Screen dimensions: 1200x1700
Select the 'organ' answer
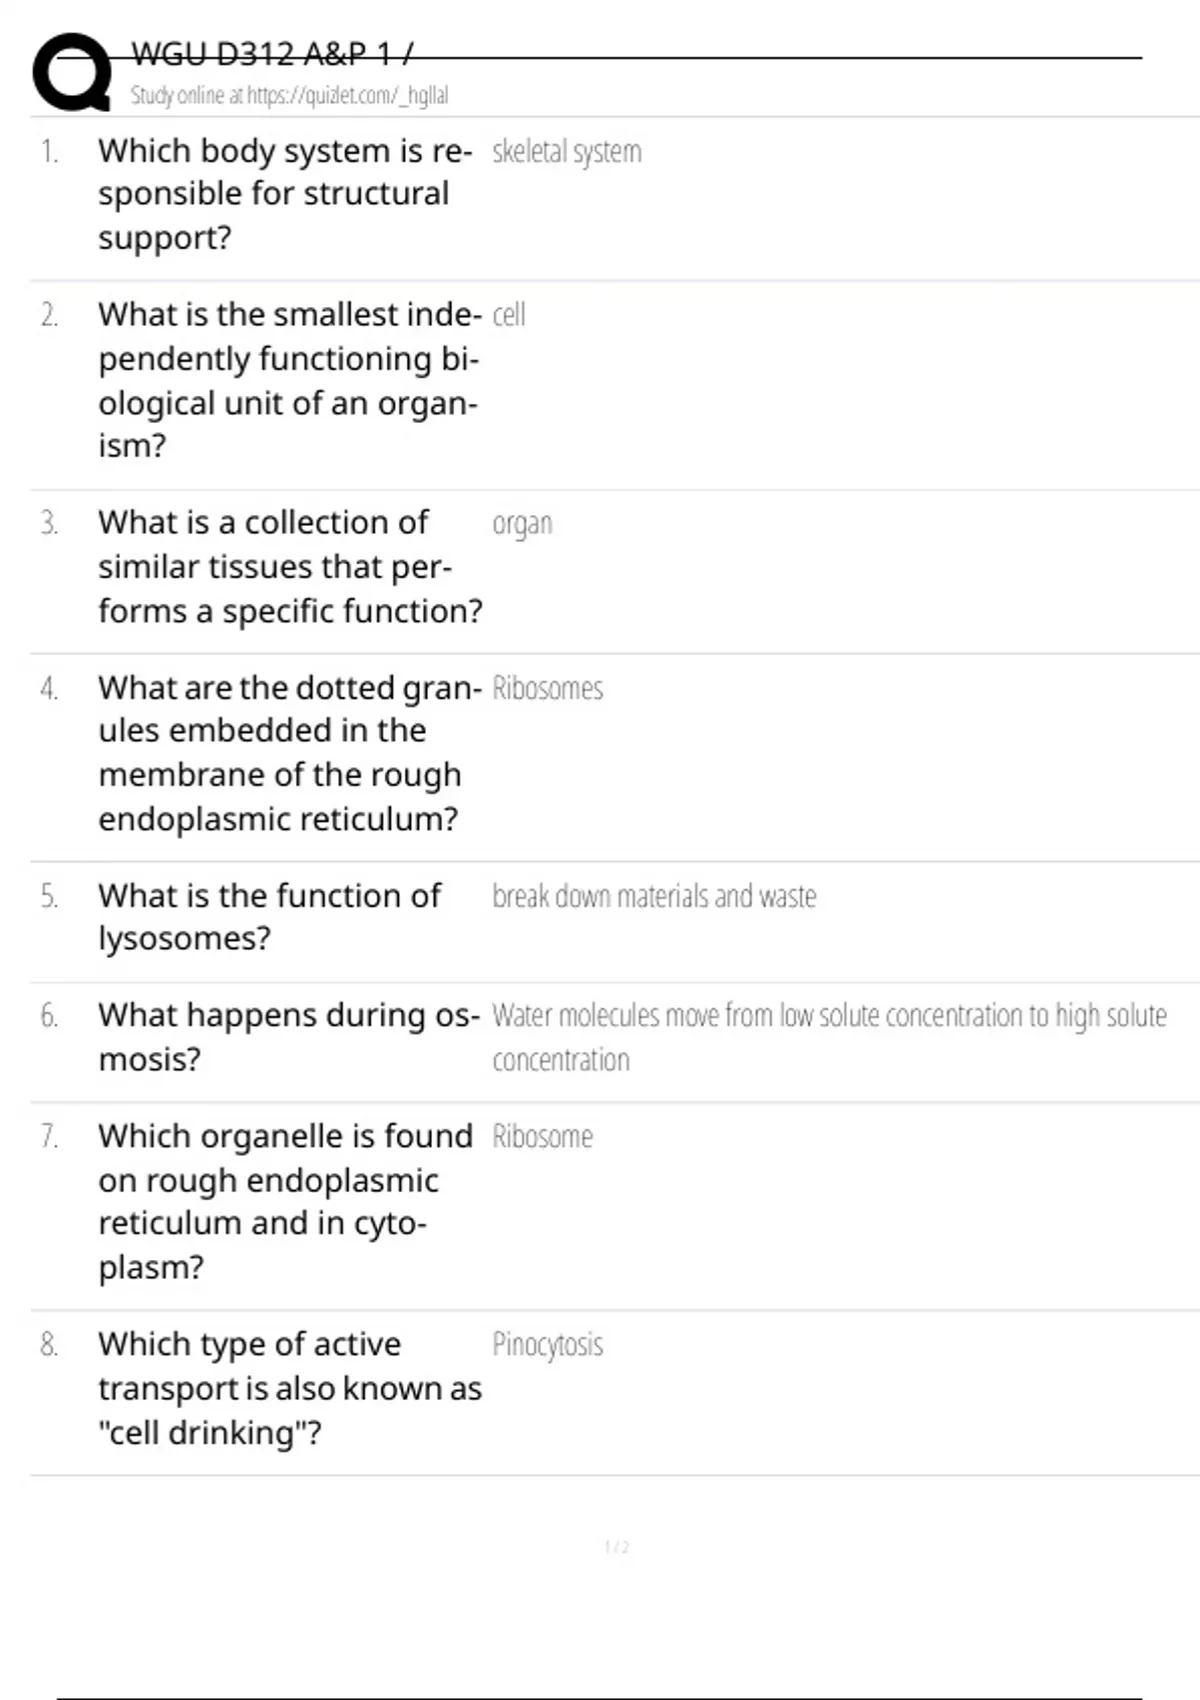(521, 524)
